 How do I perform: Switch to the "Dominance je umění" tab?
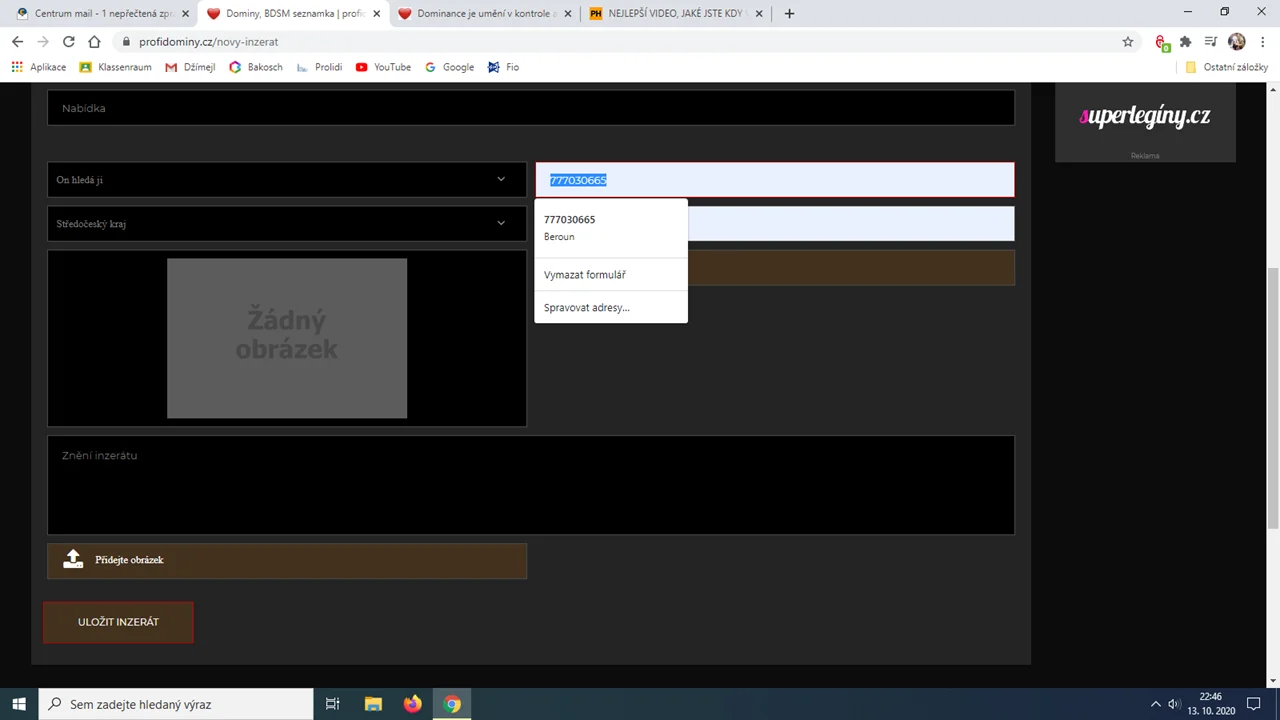click(486, 14)
